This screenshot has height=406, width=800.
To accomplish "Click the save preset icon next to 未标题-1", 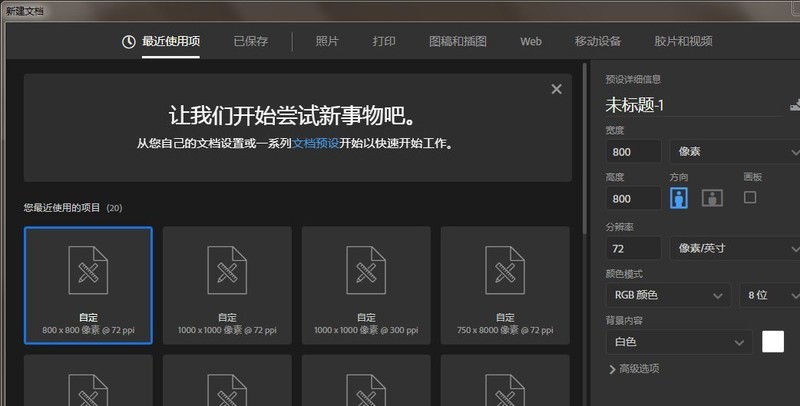I will click(x=795, y=104).
